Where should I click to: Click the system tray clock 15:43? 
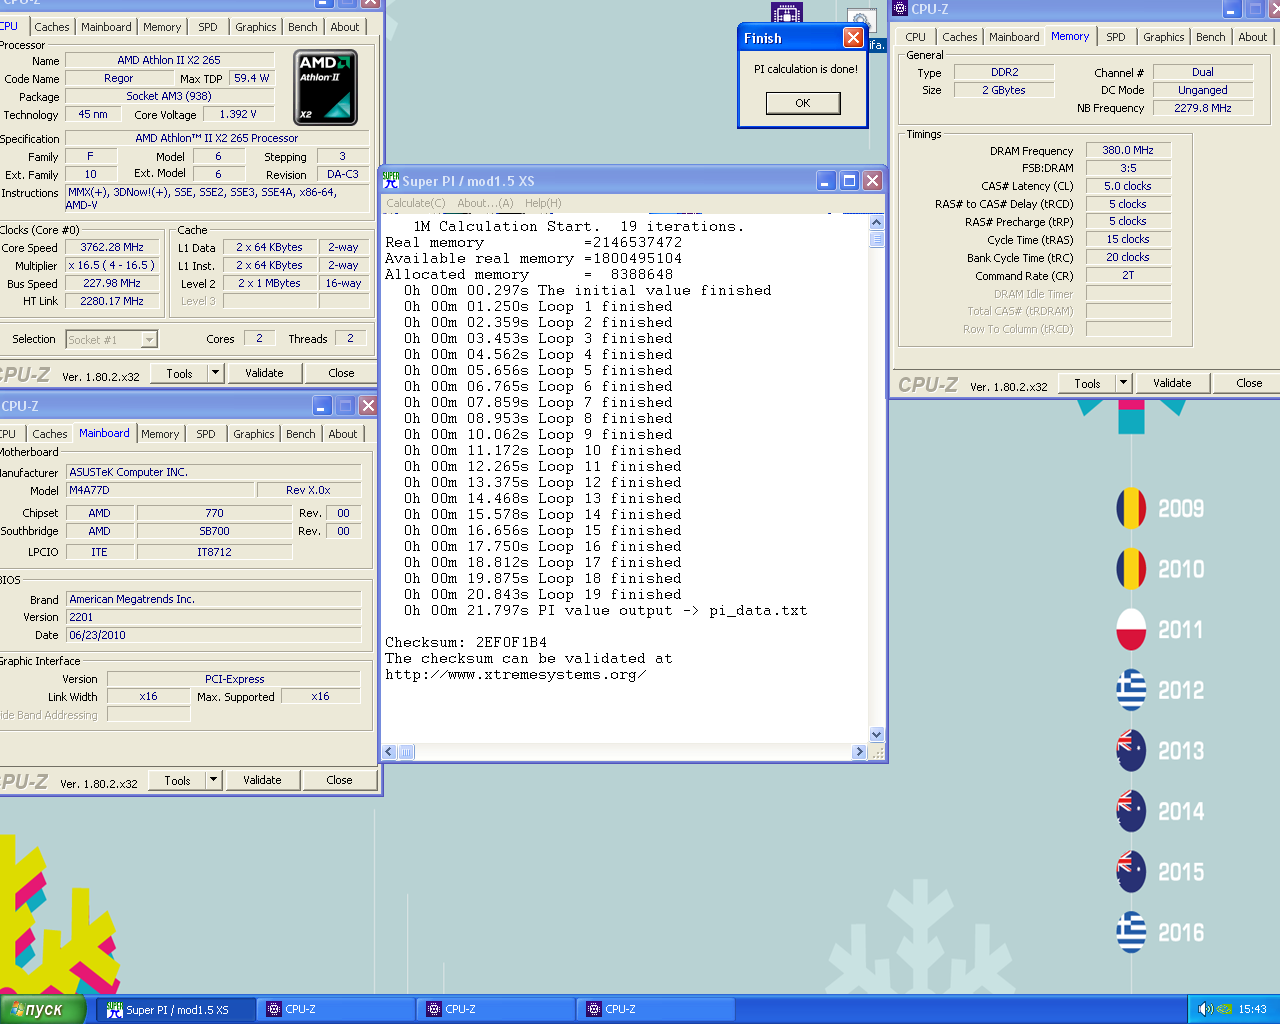(1252, 1009)
